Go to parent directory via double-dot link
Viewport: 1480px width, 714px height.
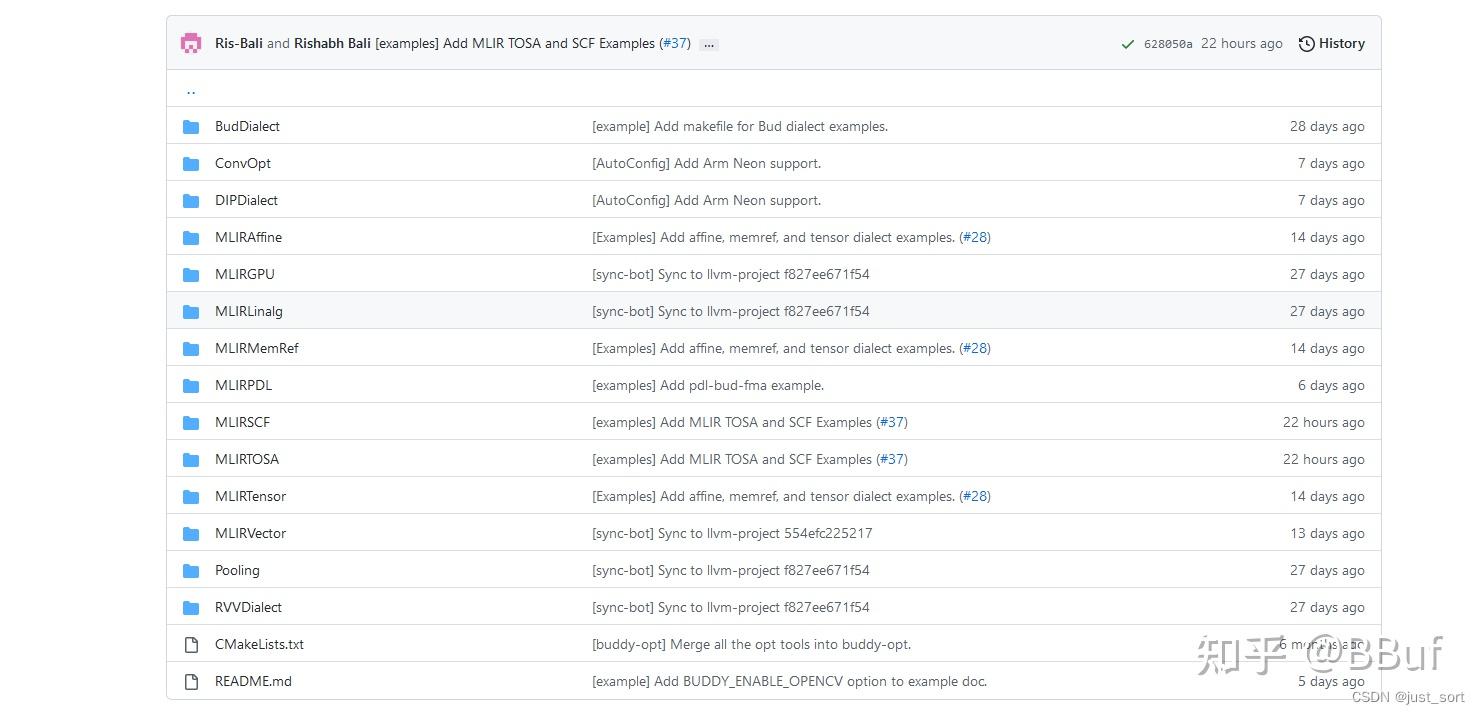pos(191,91)
